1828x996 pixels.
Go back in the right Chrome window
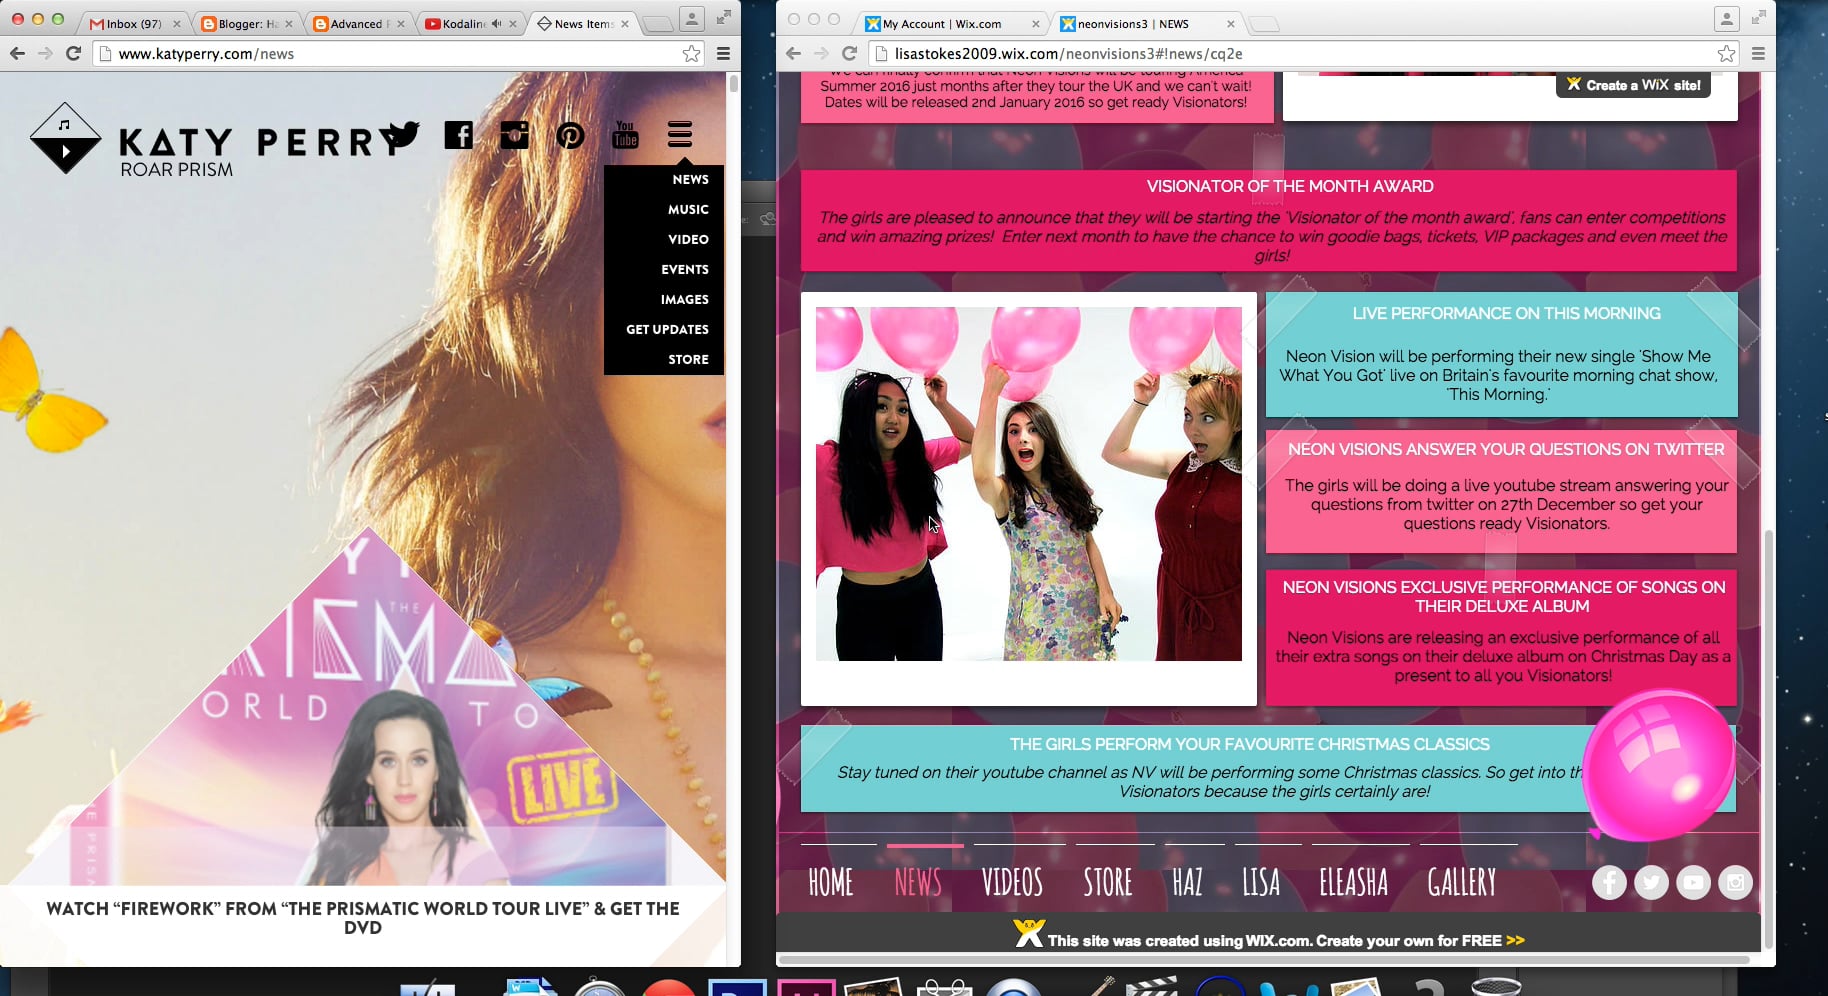tap(793, 53)
